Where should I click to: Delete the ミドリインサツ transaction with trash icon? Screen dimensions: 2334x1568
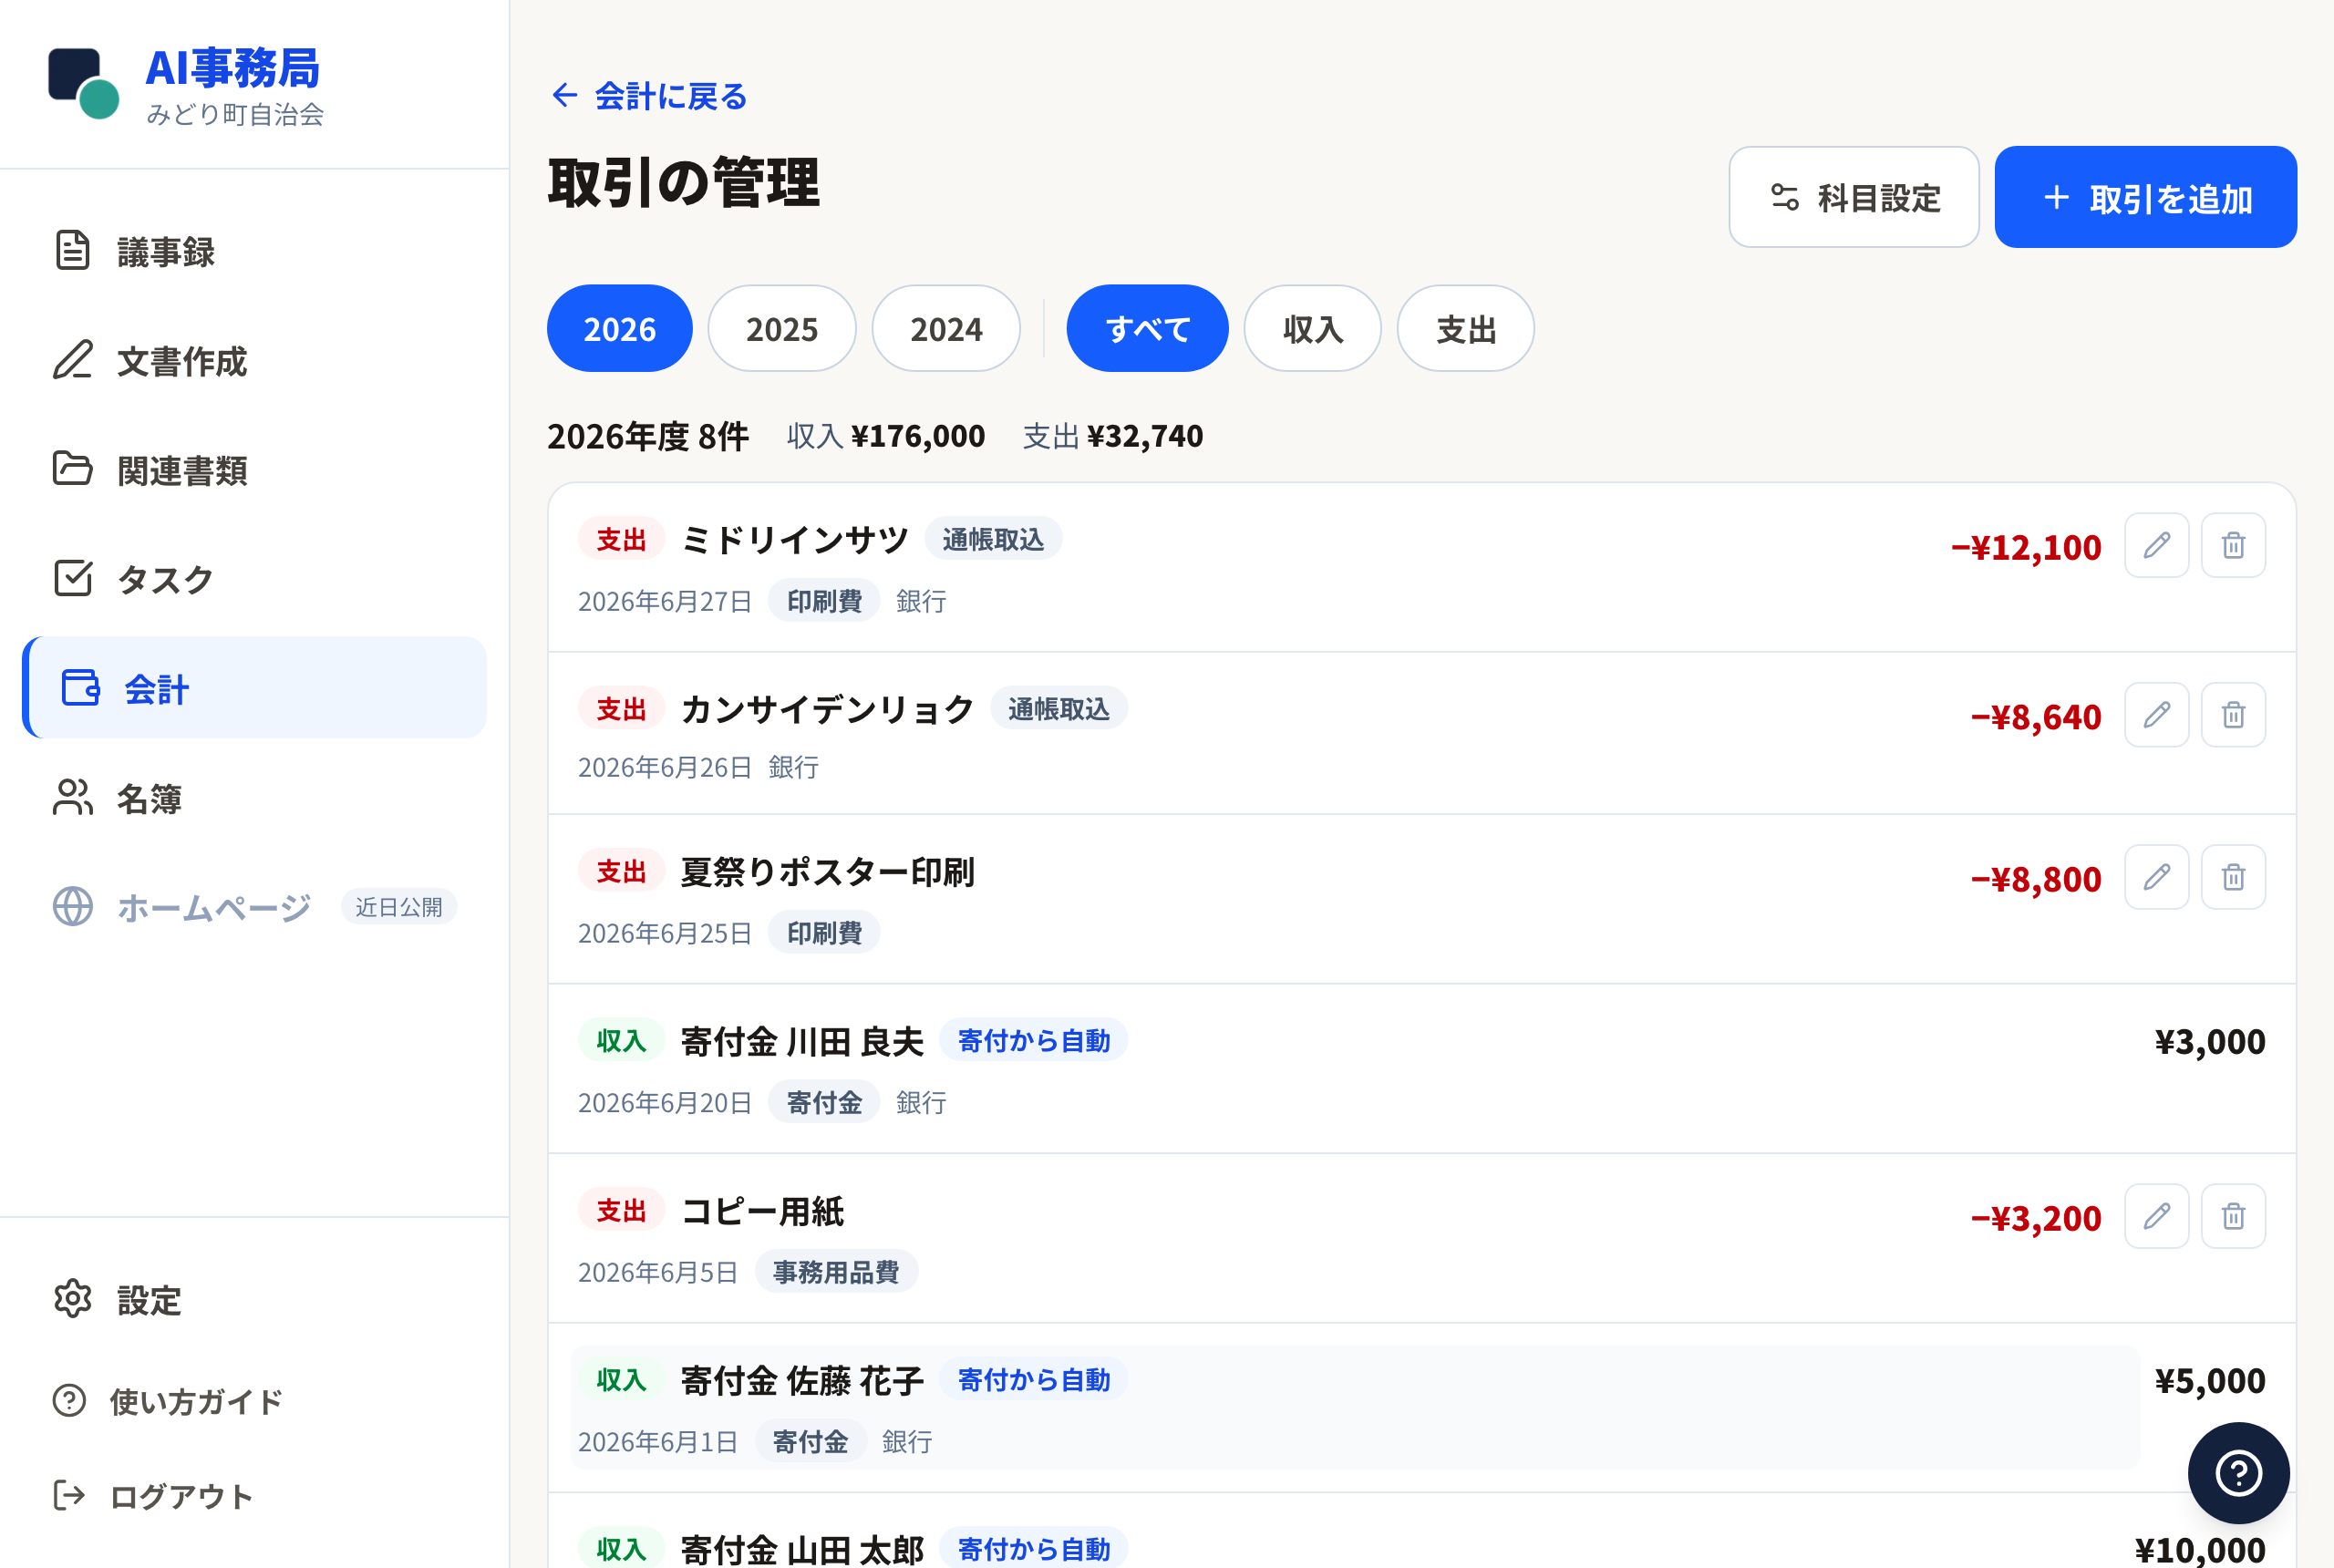[2233, 545]
